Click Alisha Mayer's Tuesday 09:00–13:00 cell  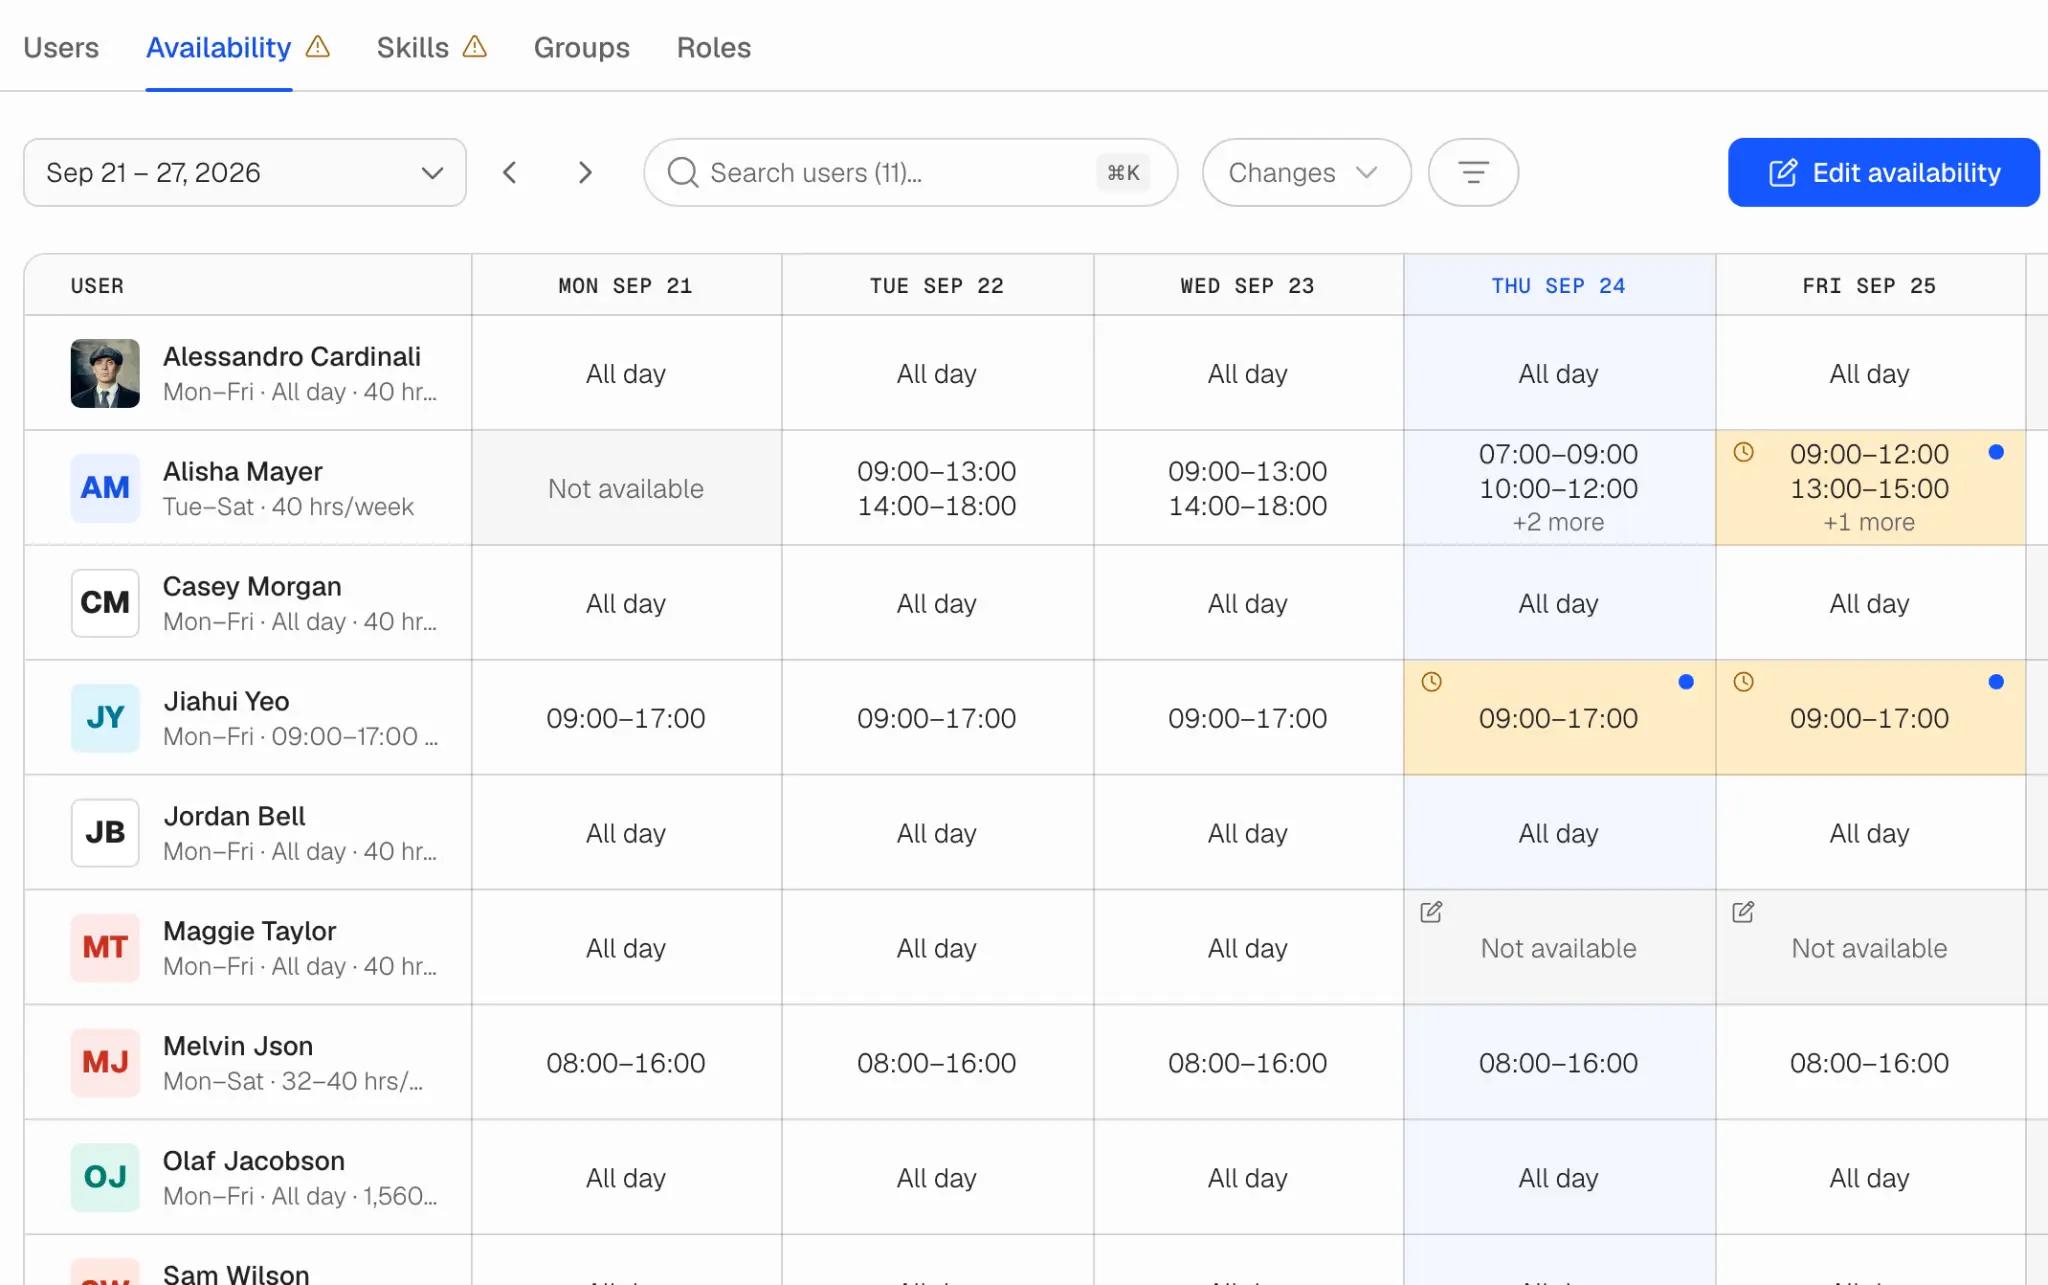pyautogui.click(x=937, y=488)
